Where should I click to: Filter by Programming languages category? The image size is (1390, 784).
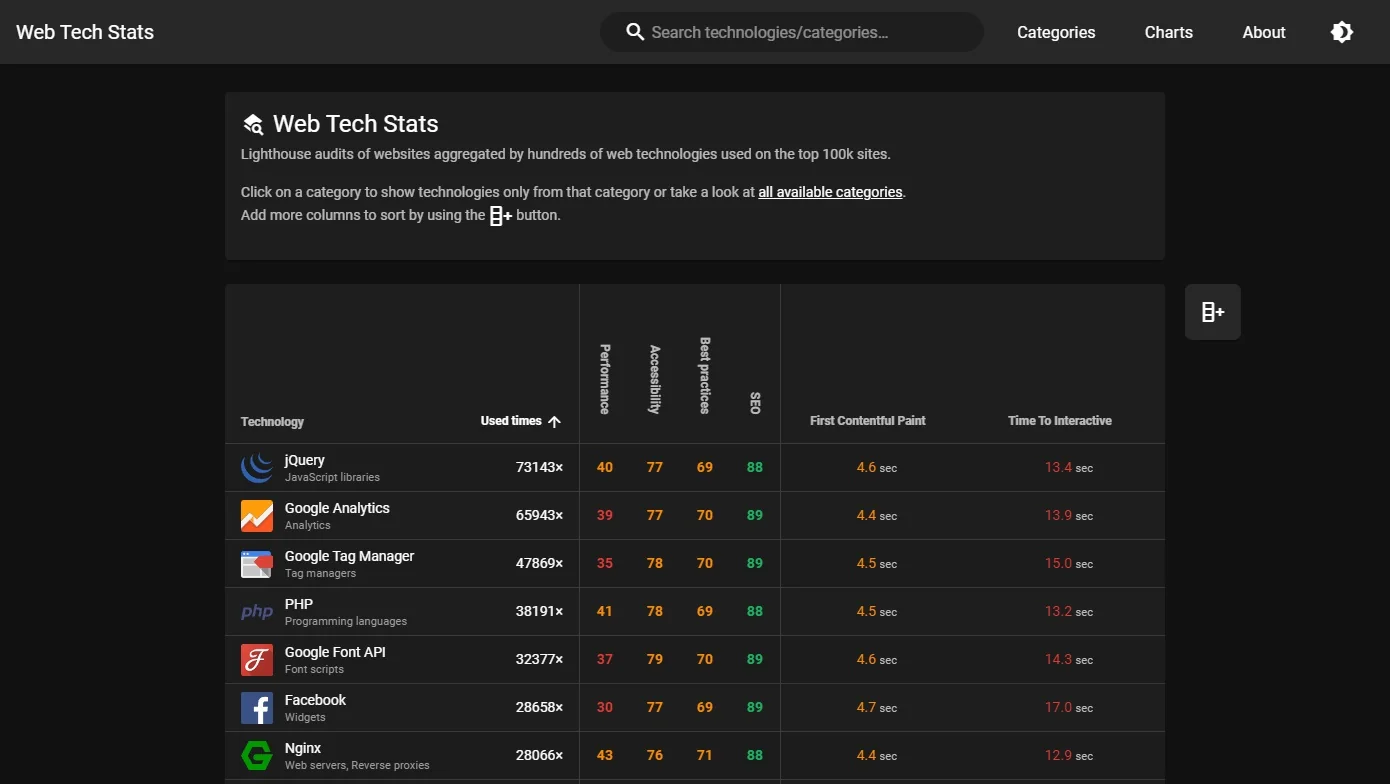346,622
